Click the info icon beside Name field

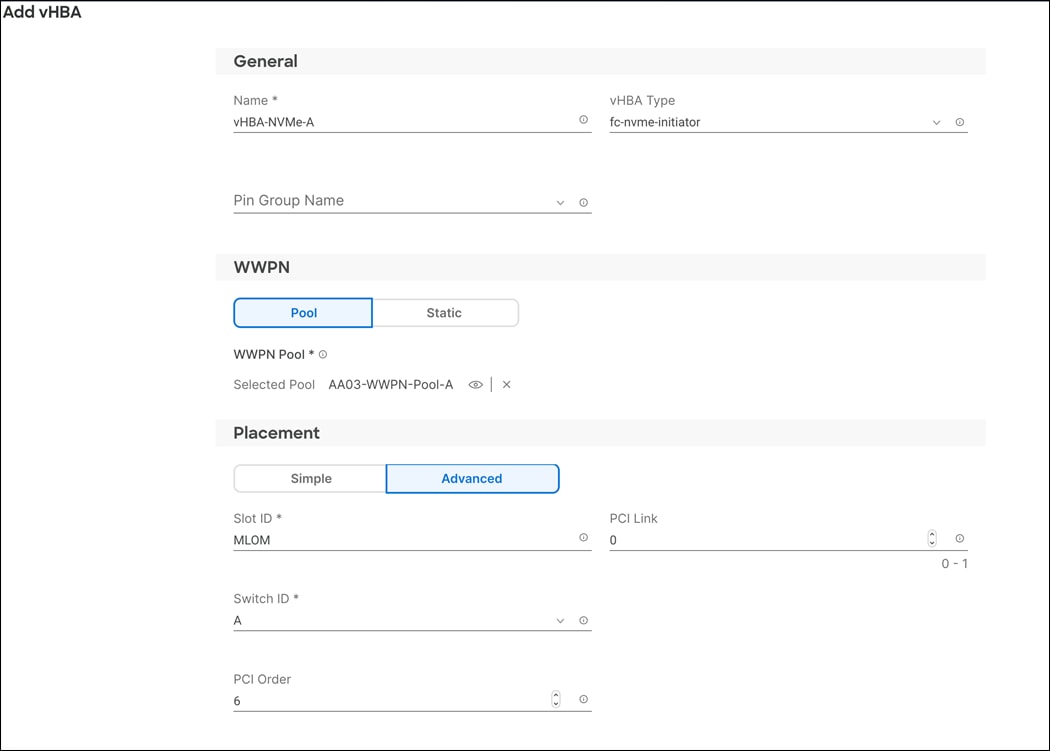583,120
